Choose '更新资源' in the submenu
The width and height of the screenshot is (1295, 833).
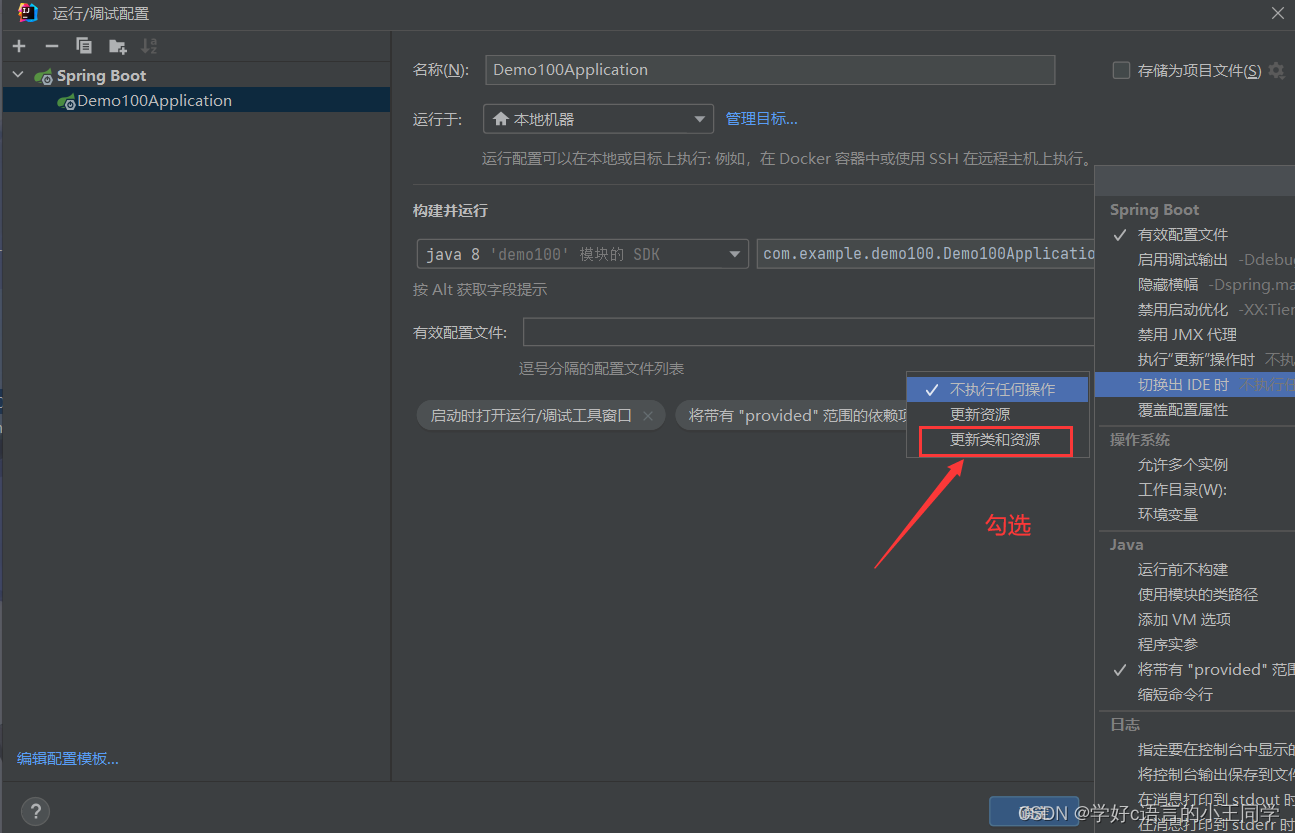point(997,414)
